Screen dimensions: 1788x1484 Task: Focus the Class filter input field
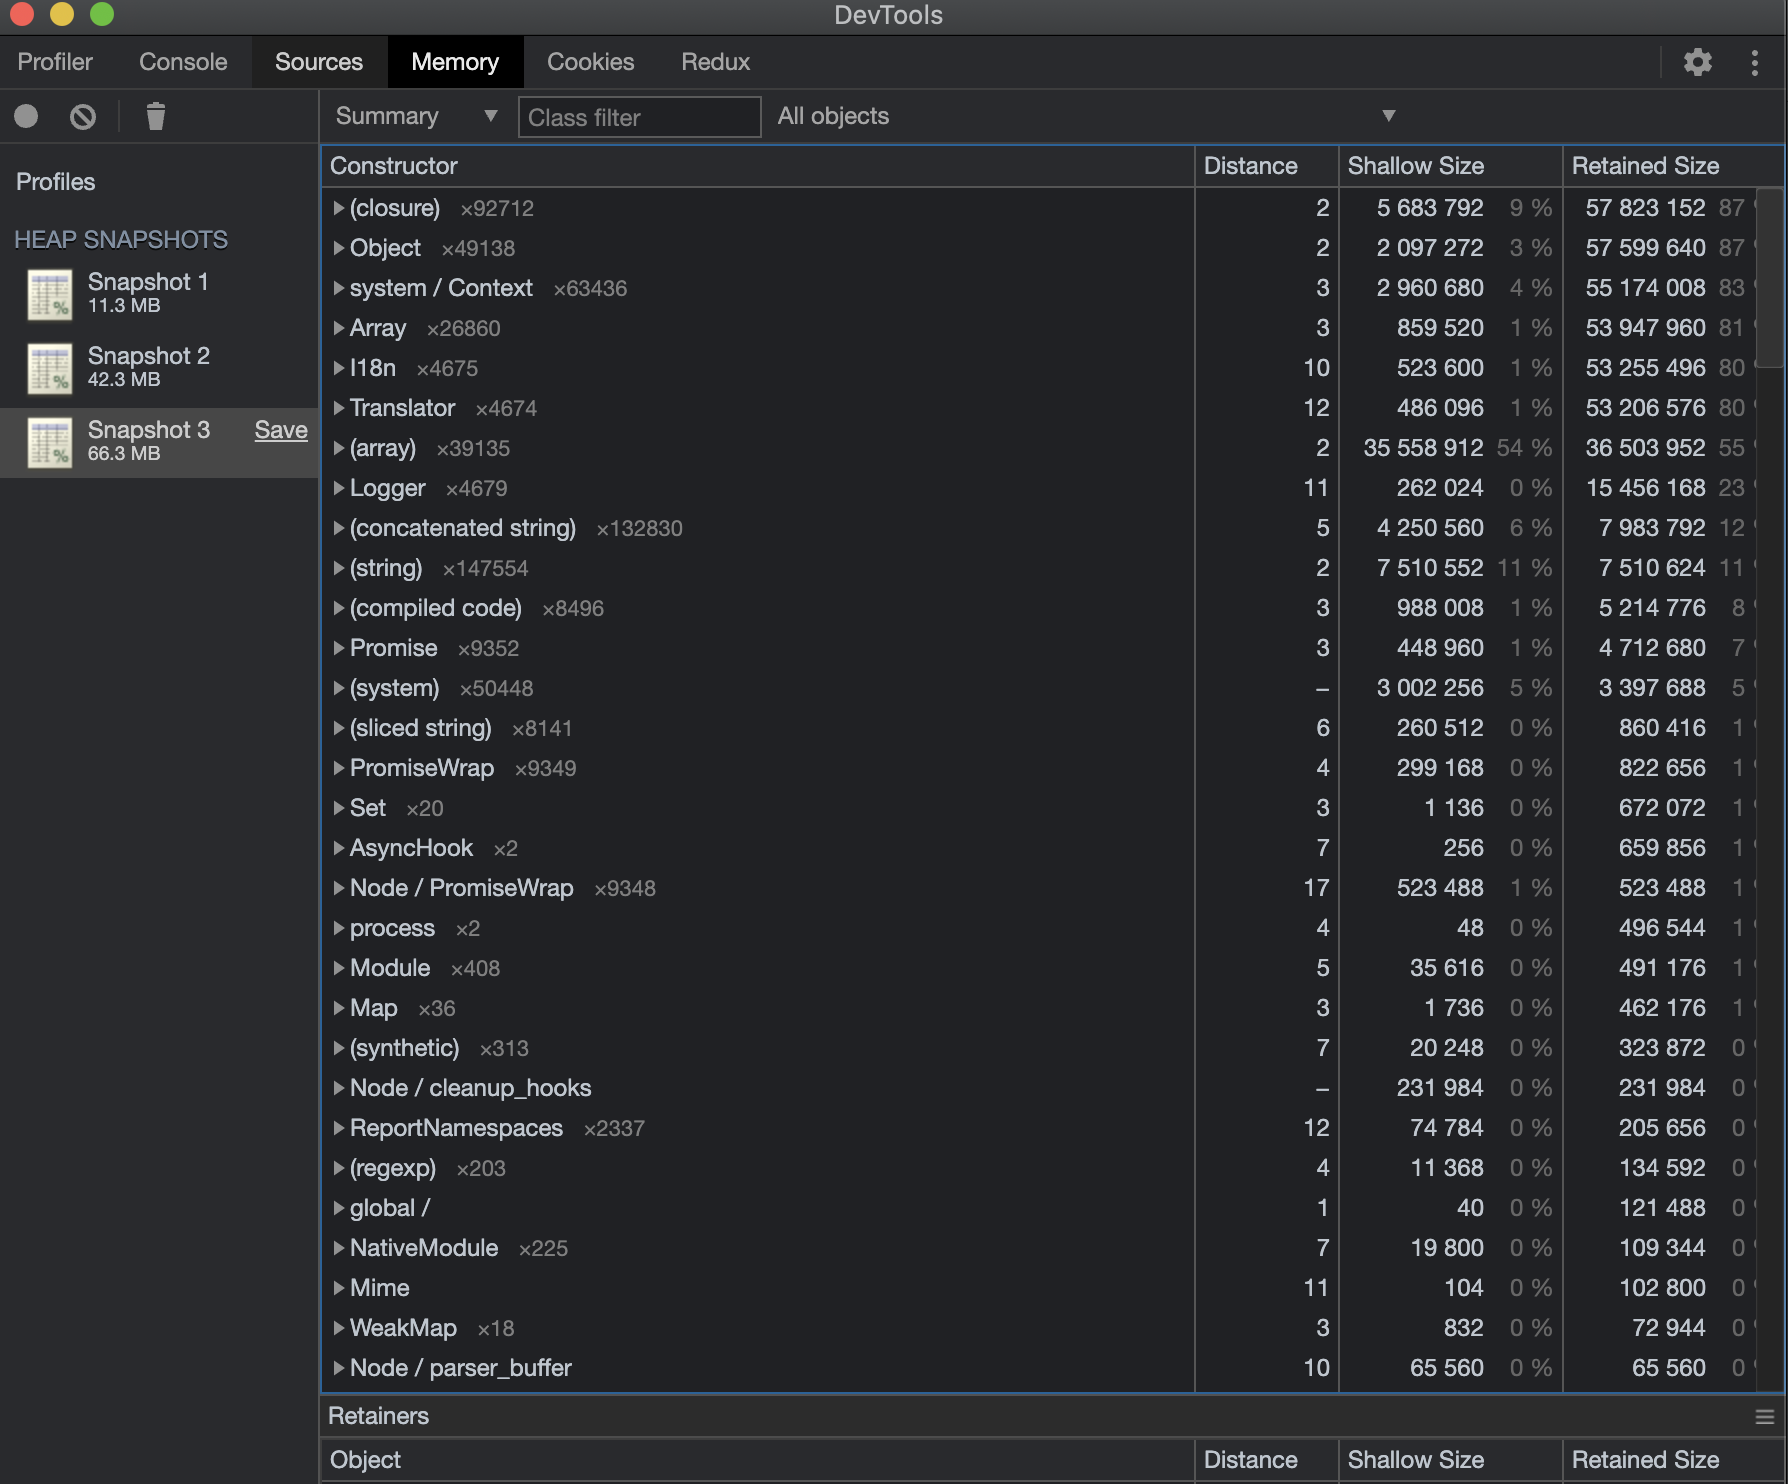(x=639, y=117)
